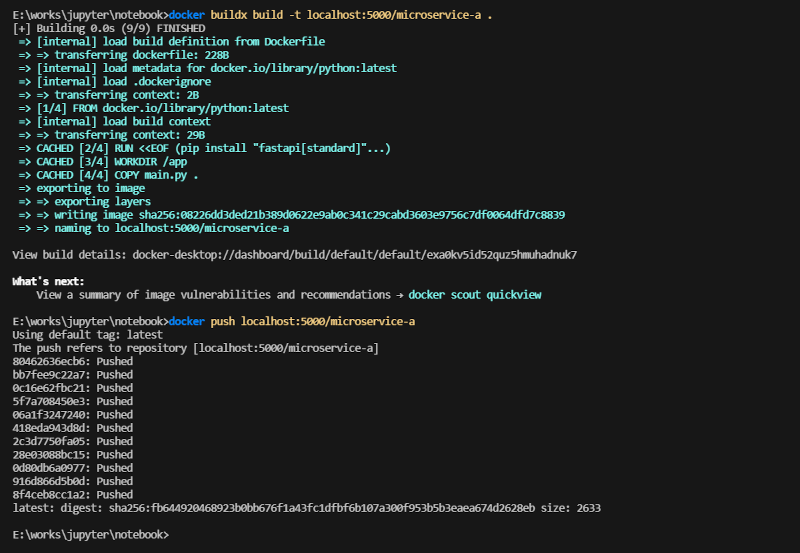Screen dimensions: 800x553
Task: Click the 'CACHED [2/4] RUN <<EOF' pip install line
Action: 205,148
